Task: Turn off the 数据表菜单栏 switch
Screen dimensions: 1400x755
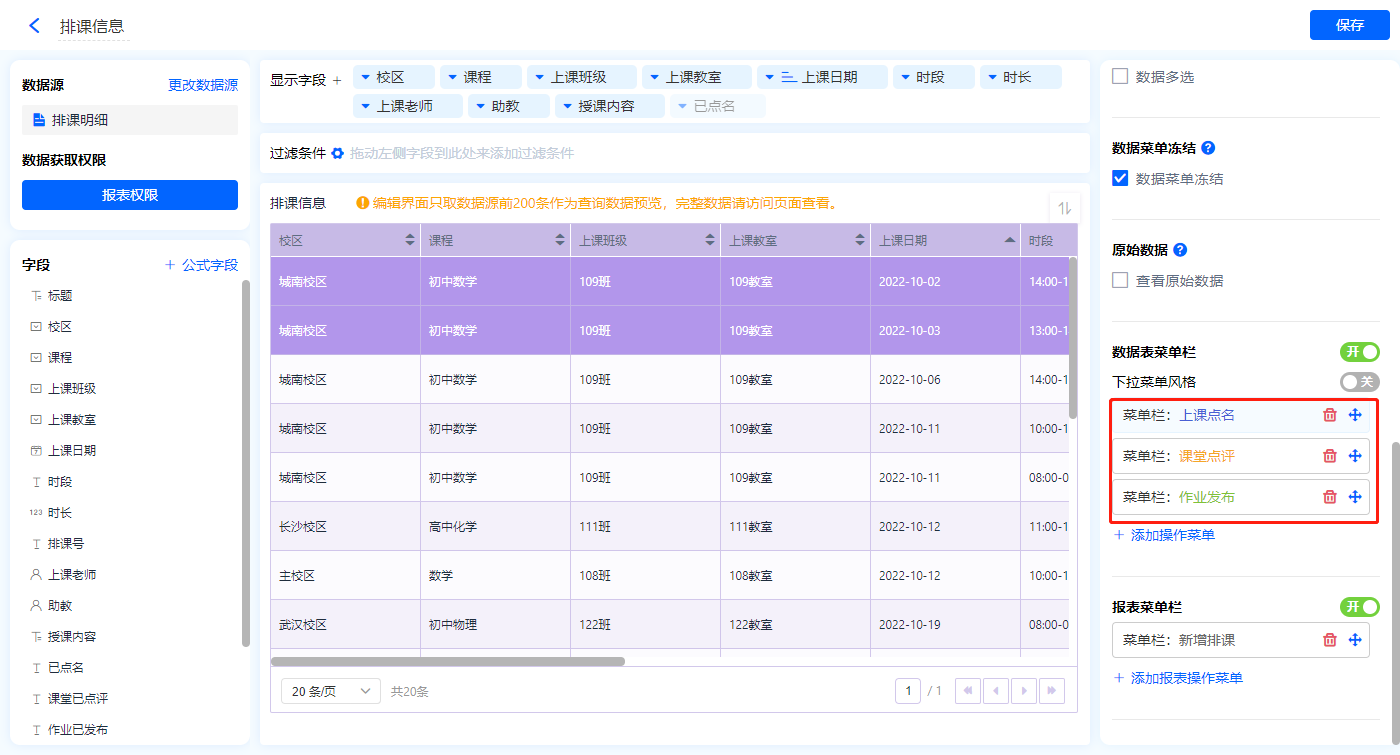Action: (x=1359, y=352)
